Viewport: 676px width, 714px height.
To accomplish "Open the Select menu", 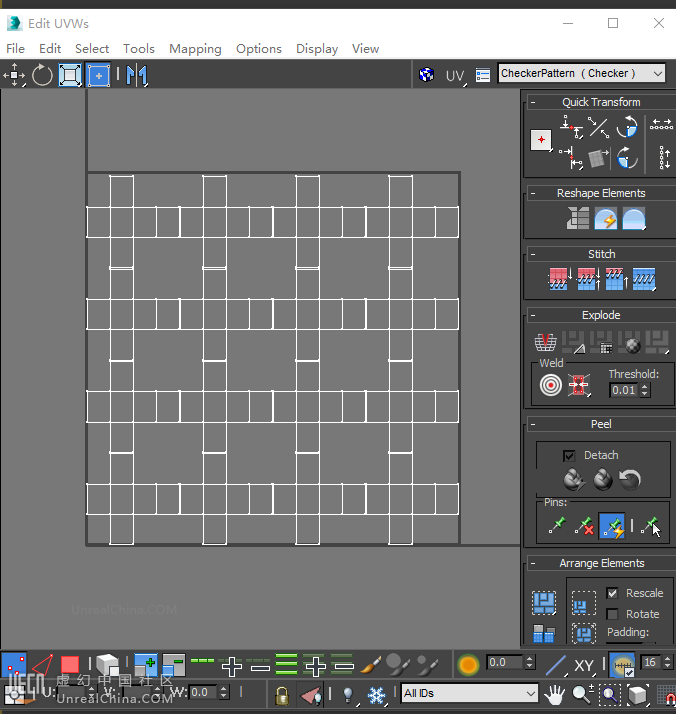I will (x=92, y=49).
